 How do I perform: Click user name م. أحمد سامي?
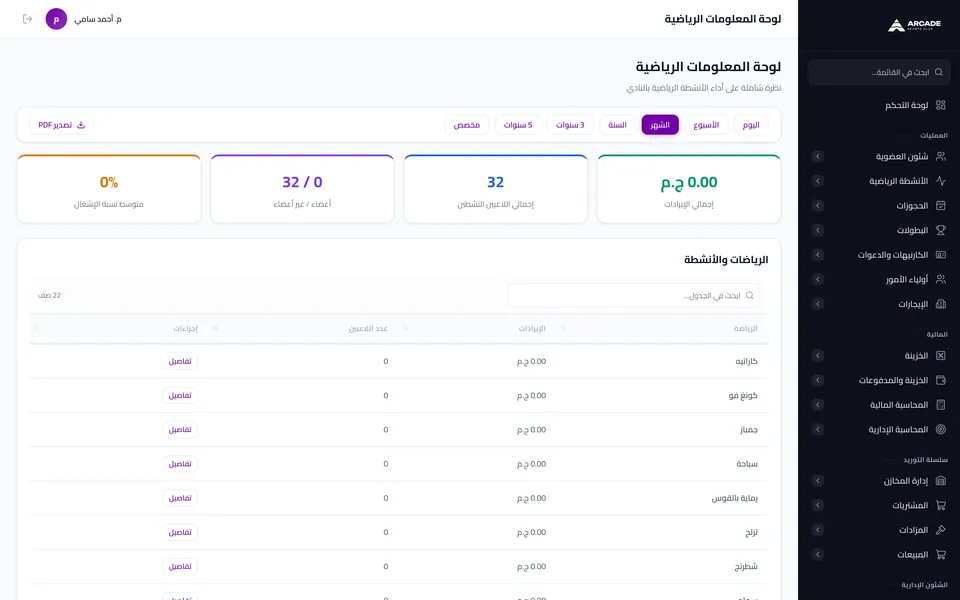(x=98, y=19)
